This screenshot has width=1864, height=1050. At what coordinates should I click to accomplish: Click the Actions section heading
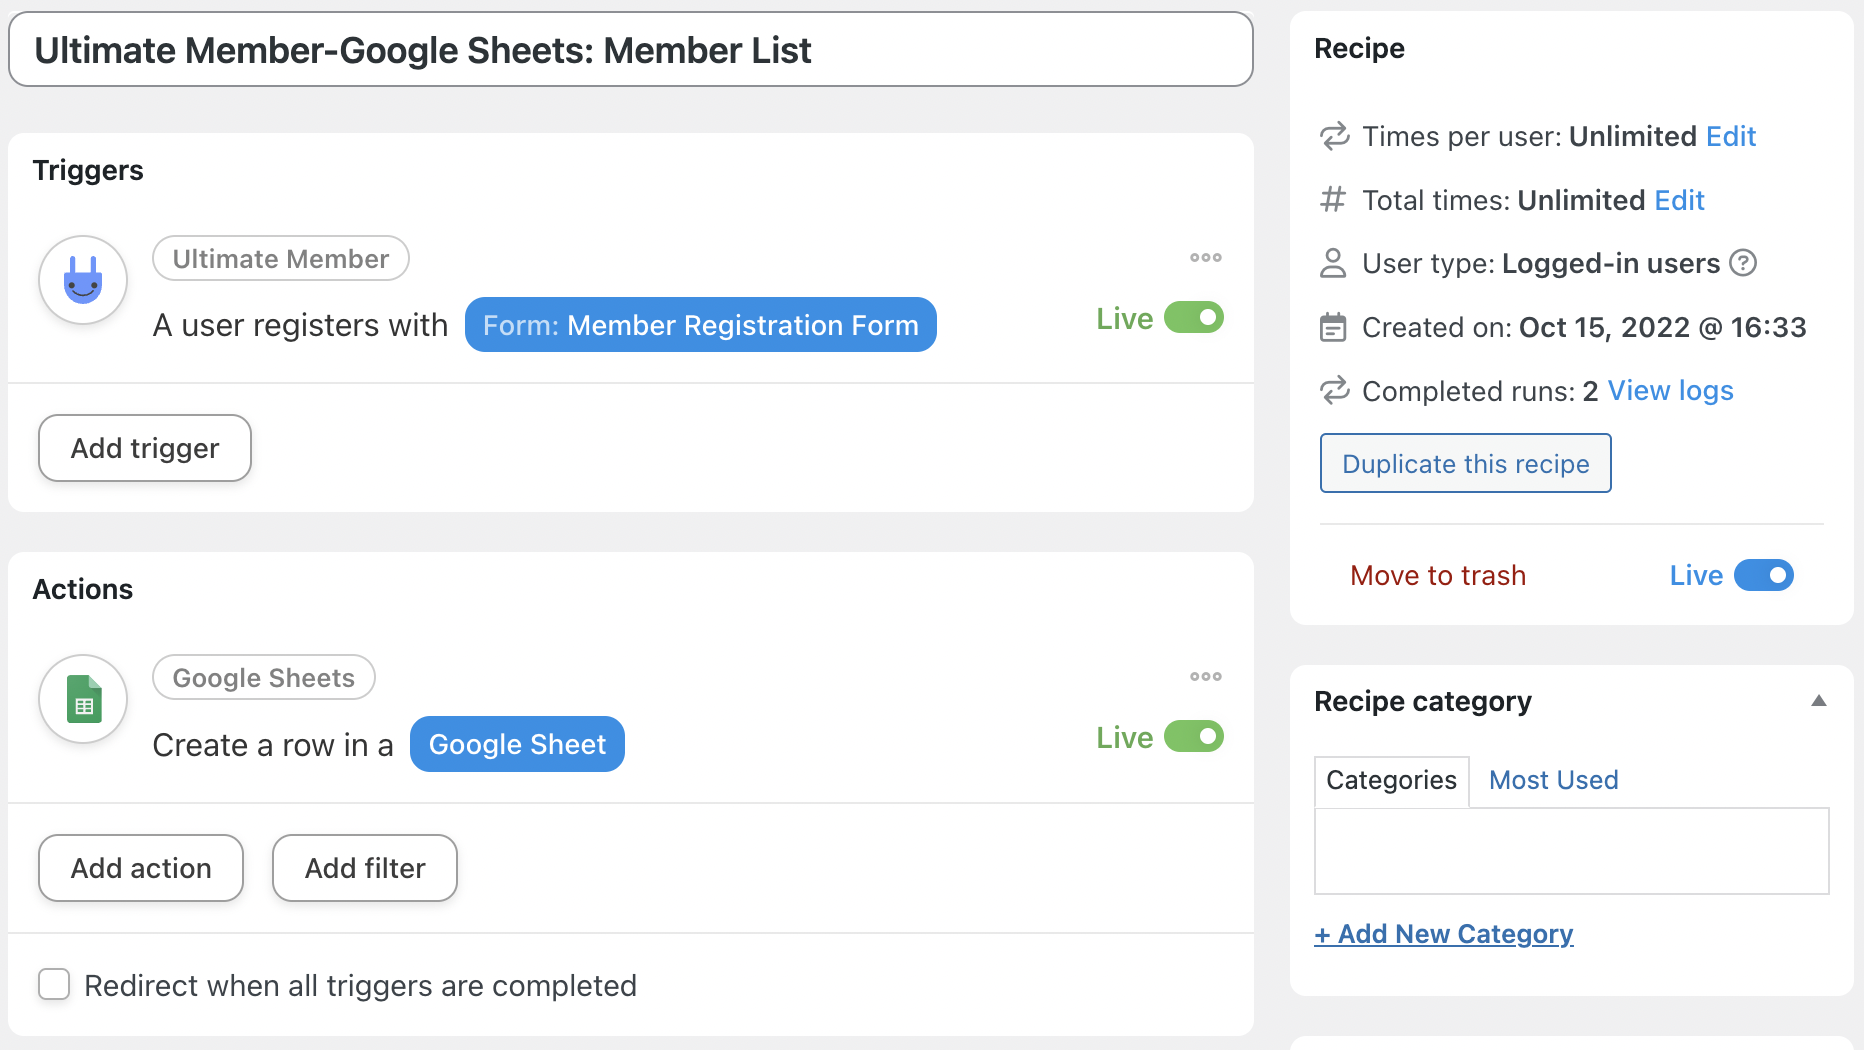click(83, 589)
